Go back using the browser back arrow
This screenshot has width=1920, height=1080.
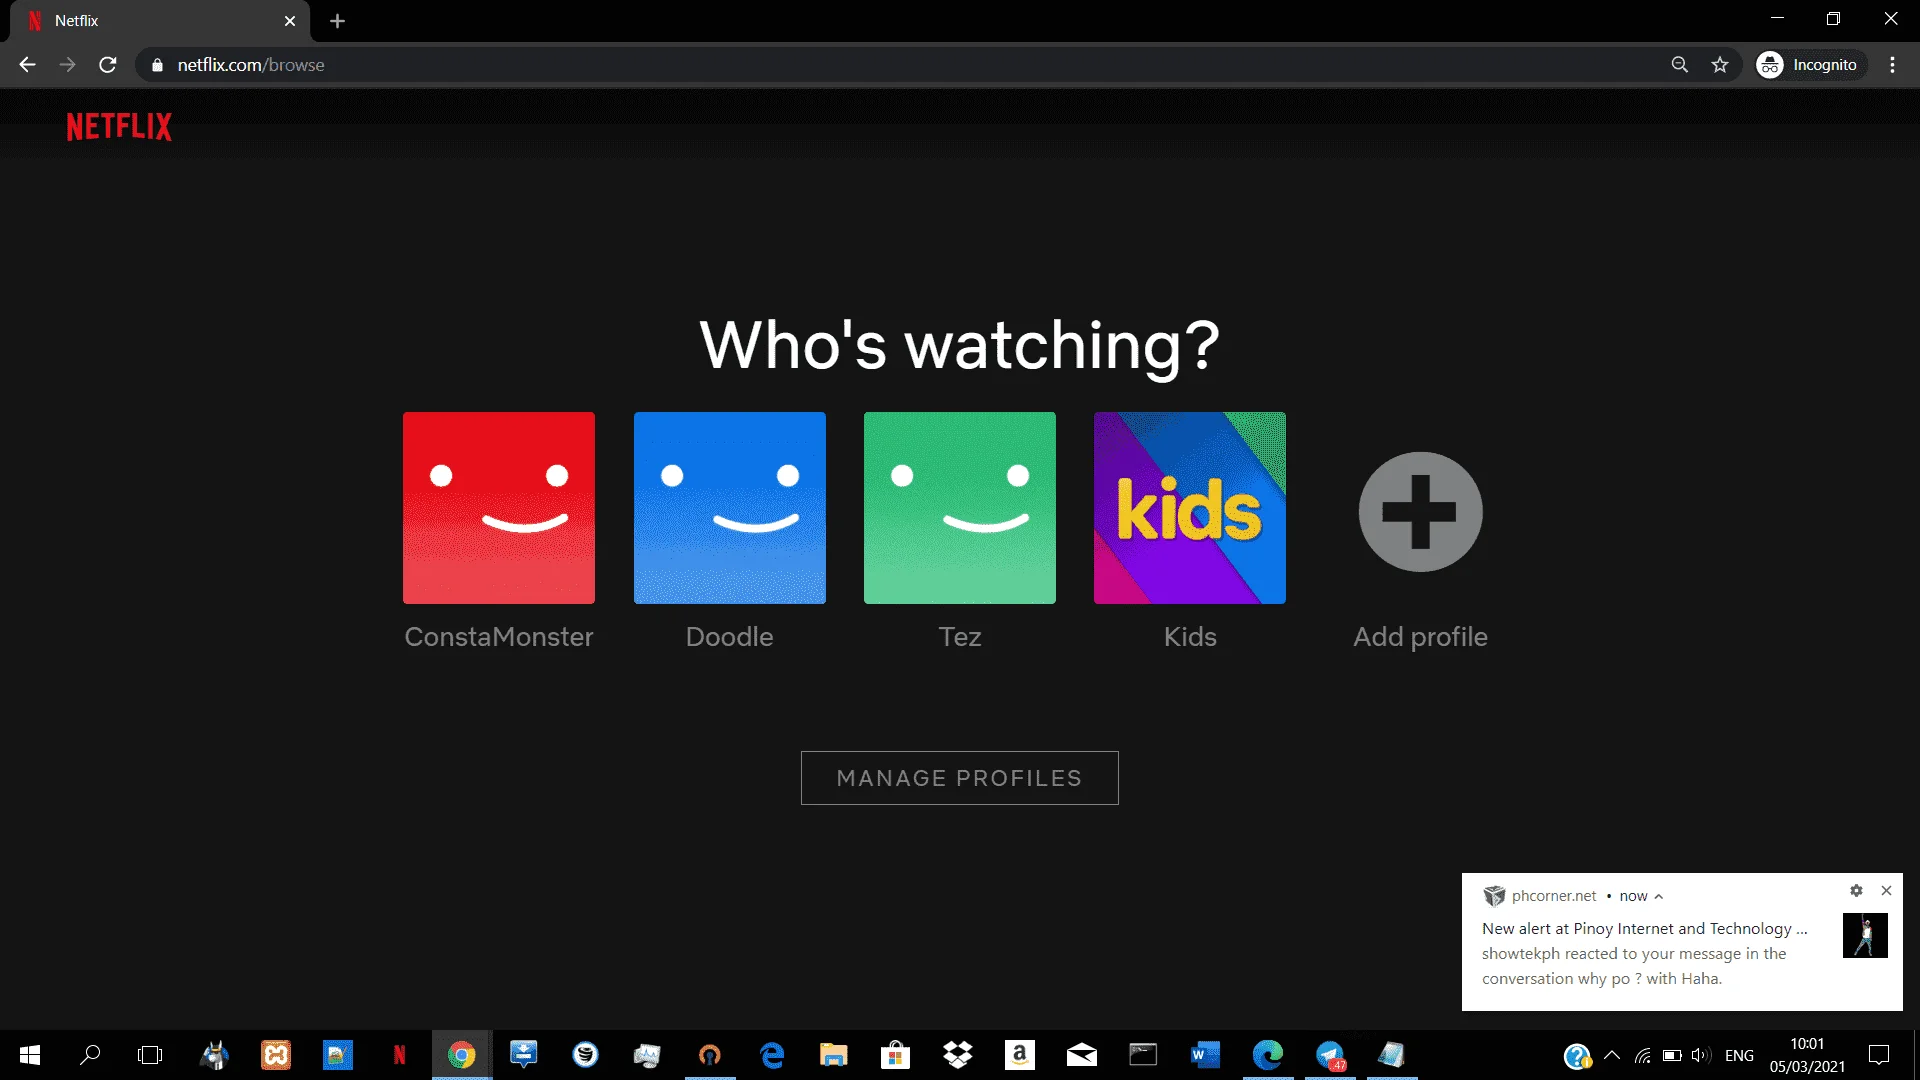click(x=27, y=65)
